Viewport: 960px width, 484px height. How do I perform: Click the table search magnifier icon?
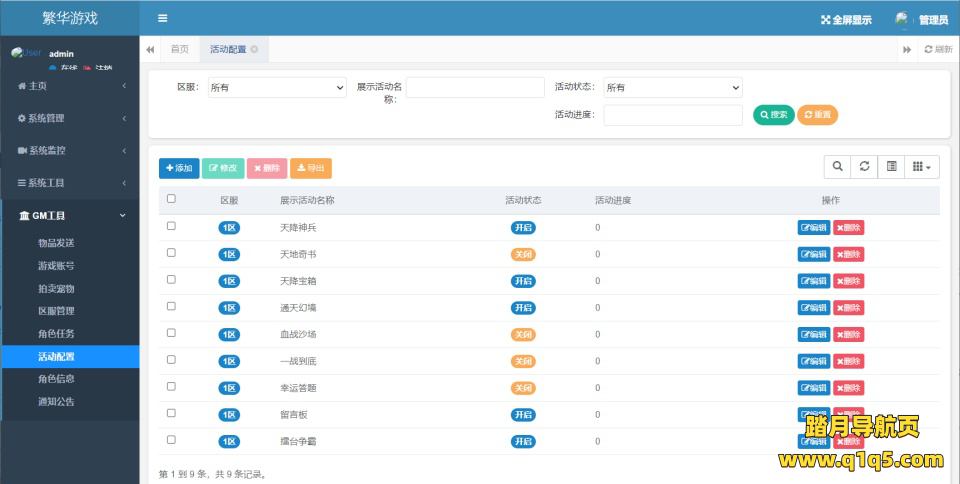click(837, 167)
